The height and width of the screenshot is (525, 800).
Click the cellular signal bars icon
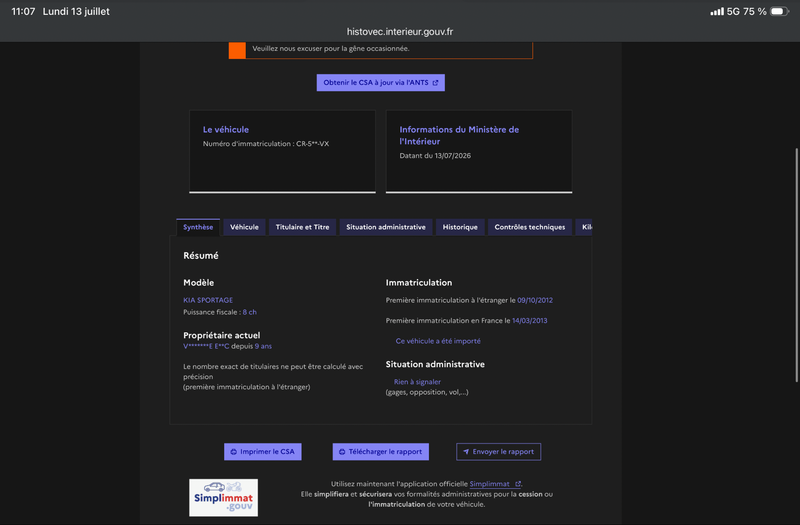click(x=717, y=11)
